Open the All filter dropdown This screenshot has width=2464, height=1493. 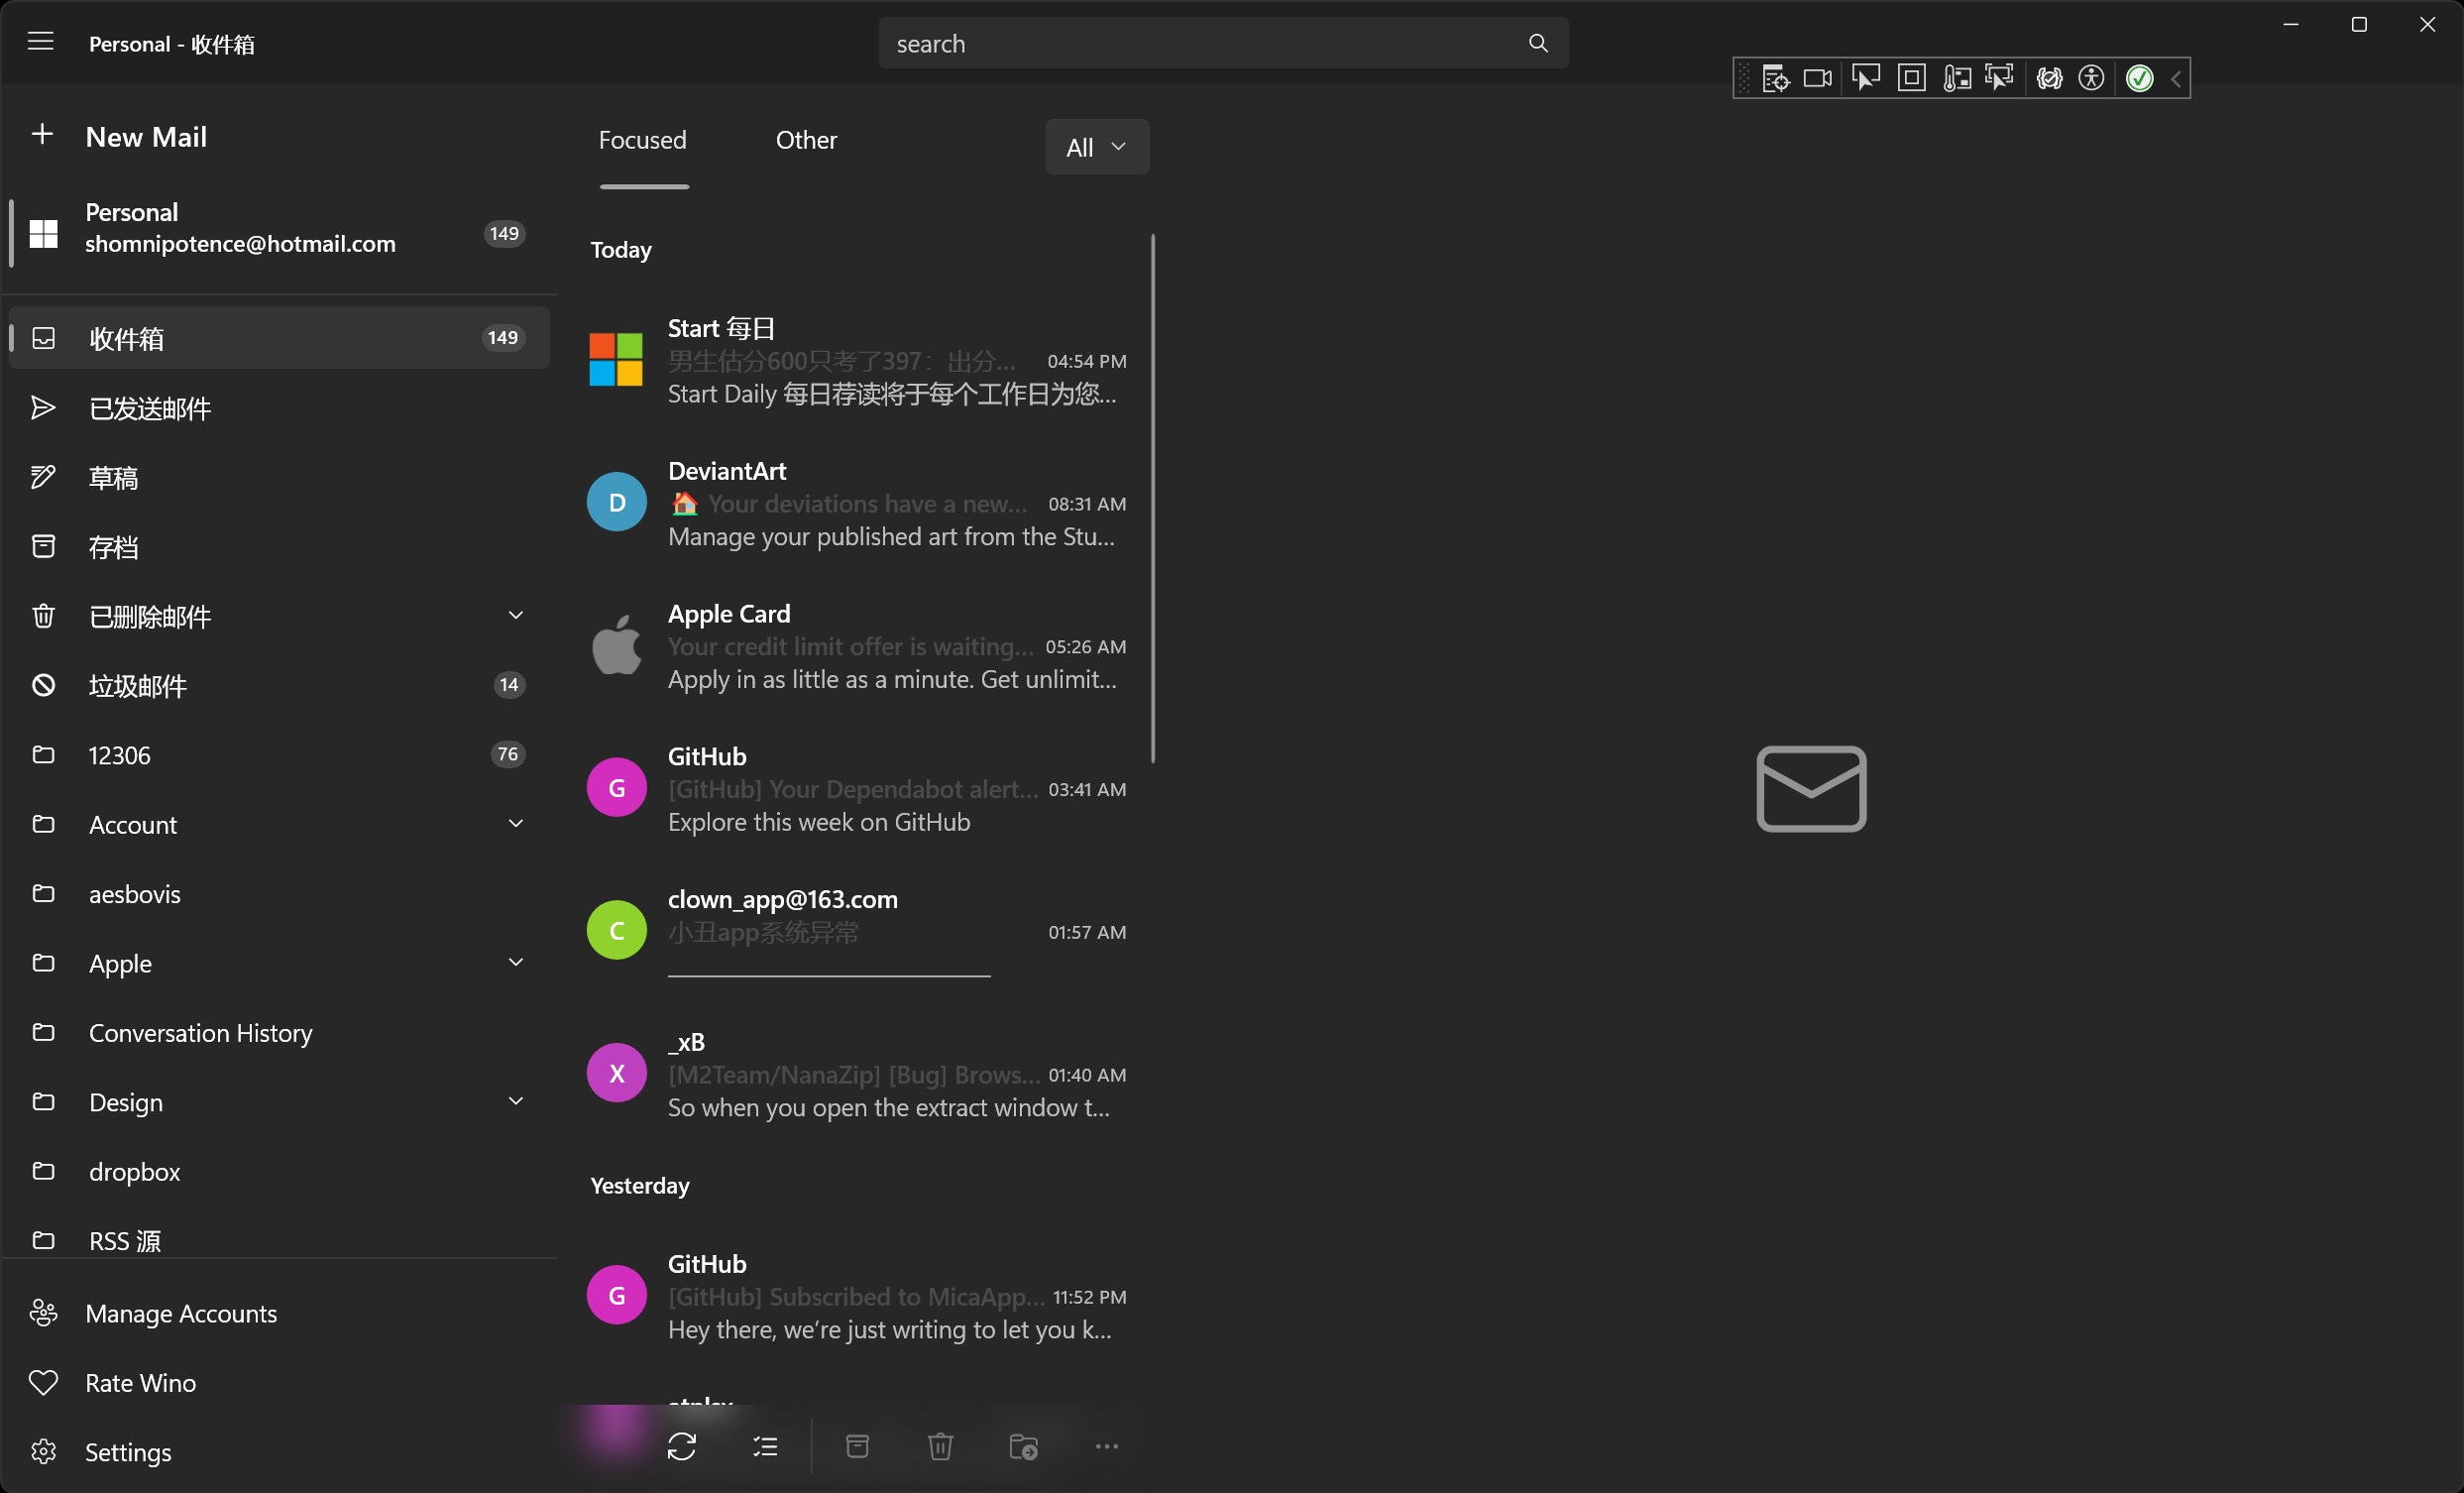[1096, 147]
